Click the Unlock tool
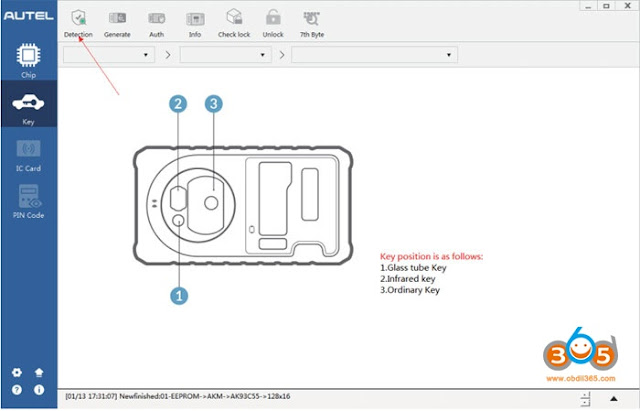Viewport: 640px width, 411px height. [273, 24]
